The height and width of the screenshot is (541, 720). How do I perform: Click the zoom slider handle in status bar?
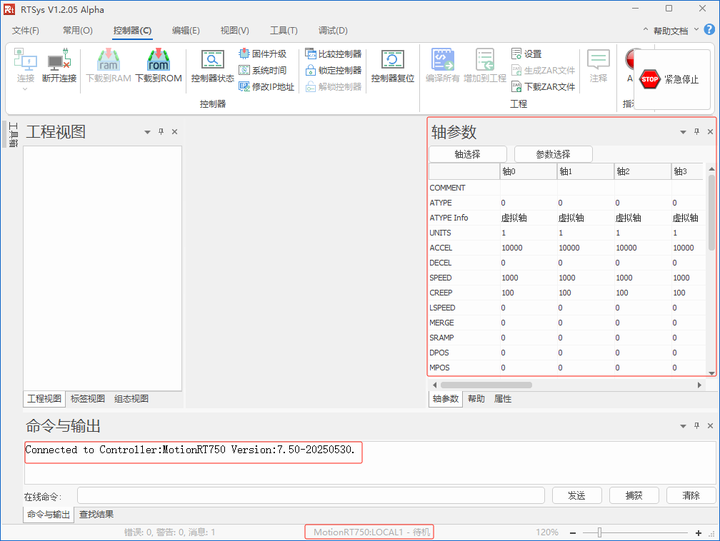click(x=600, y=533)
